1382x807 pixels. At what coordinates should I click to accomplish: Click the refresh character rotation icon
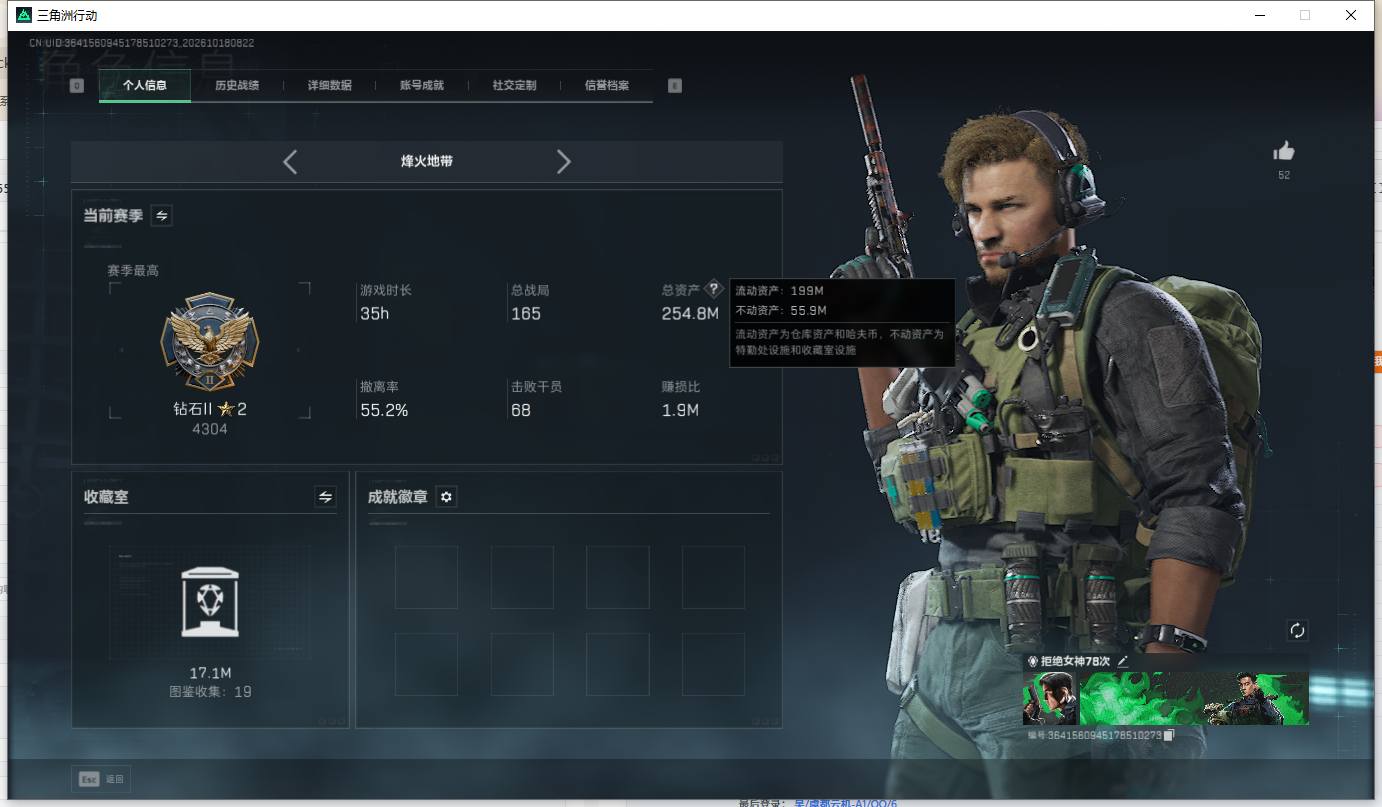pos(1297,630)
